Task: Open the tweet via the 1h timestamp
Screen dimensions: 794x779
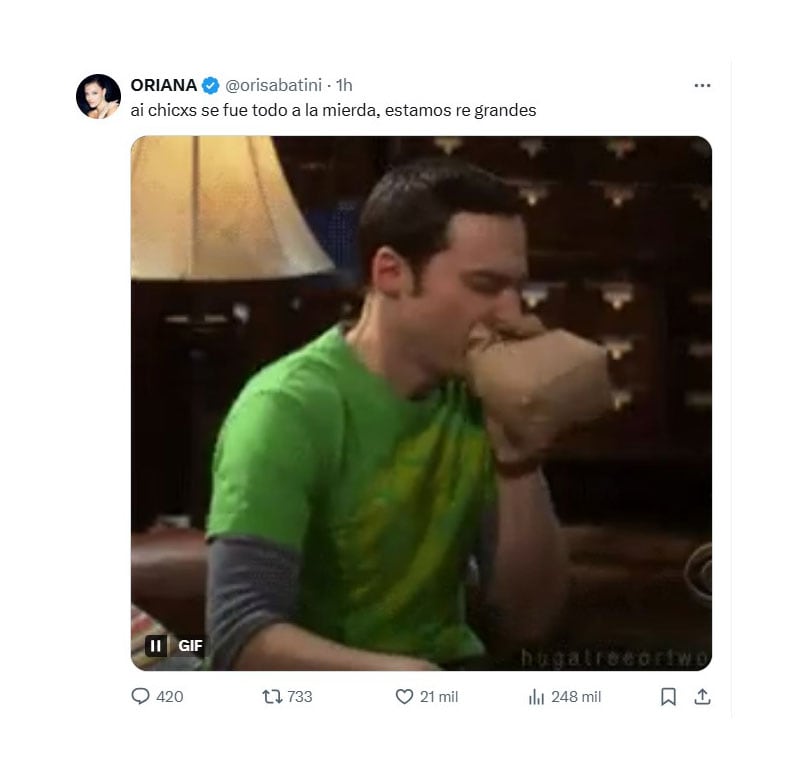Action: [344, 85]
